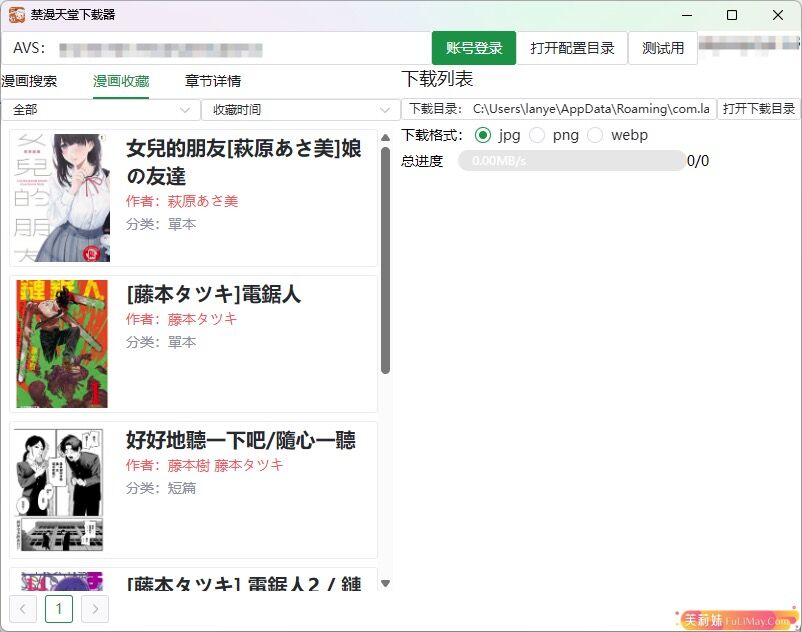
Task: Click the 下载目录 path input field
Action: pyautogui.click(x=590, y=109)
